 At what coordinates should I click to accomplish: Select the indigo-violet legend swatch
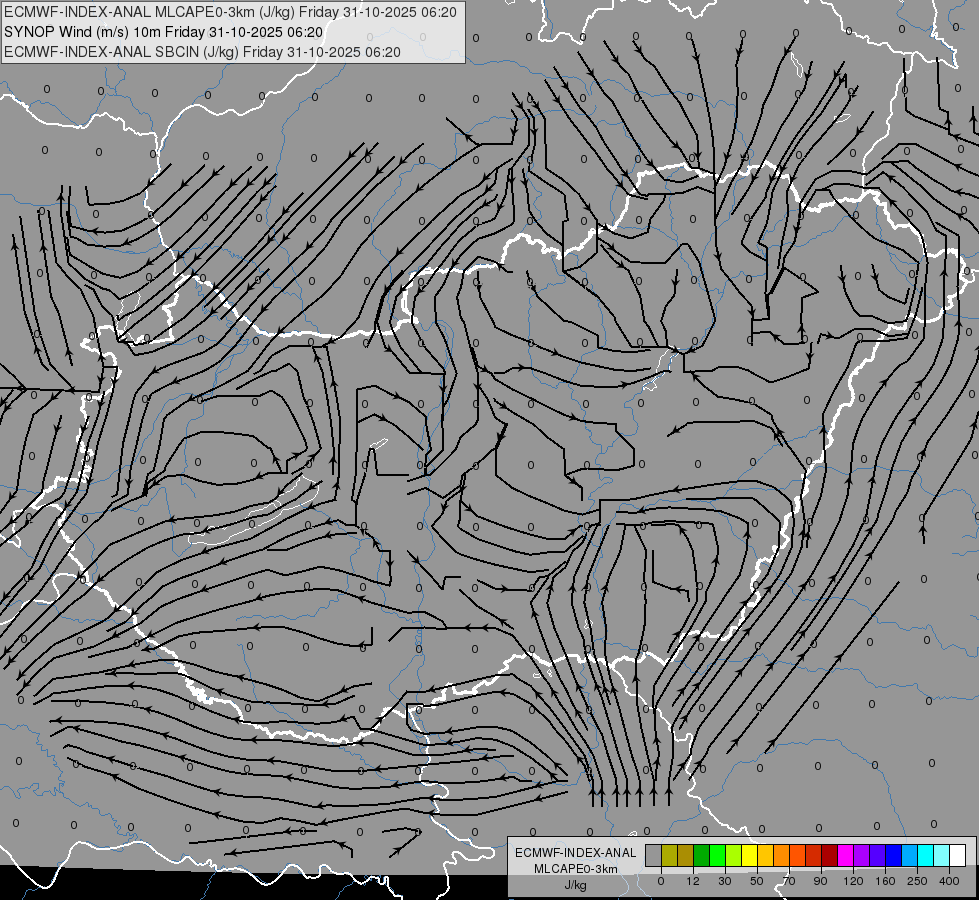tap(878, 855)
